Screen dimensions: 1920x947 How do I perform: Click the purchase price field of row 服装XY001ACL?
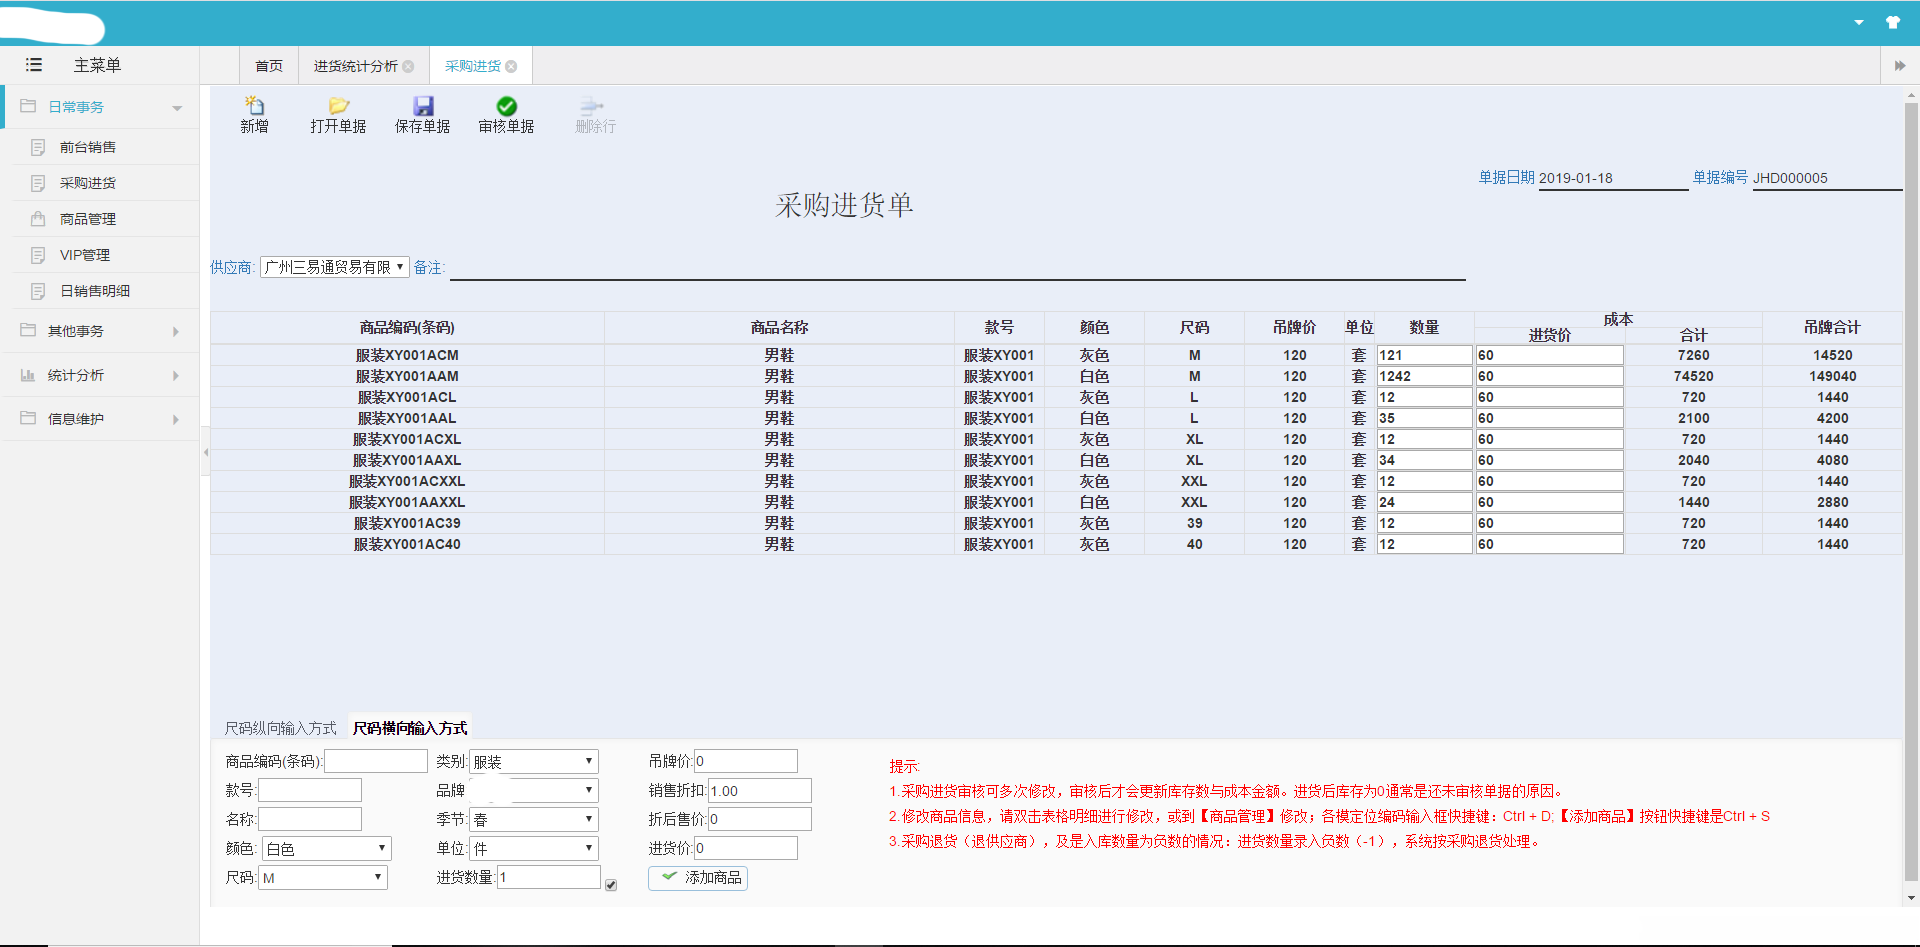click(x=1549, y=397)
